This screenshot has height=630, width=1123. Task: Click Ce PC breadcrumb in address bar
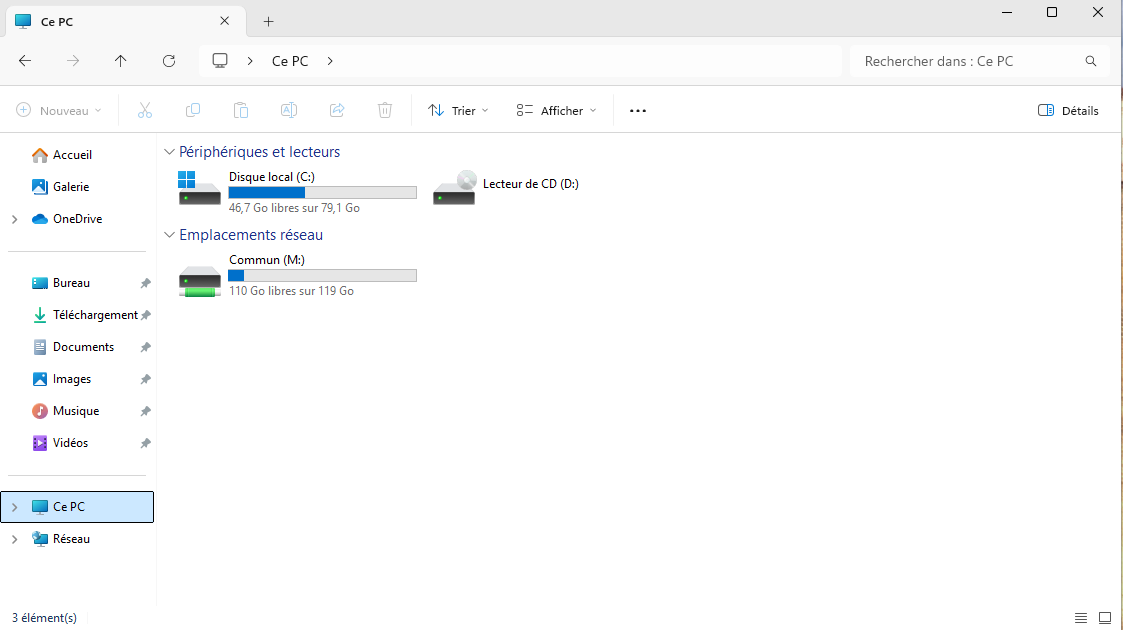(x=290, y=61)
